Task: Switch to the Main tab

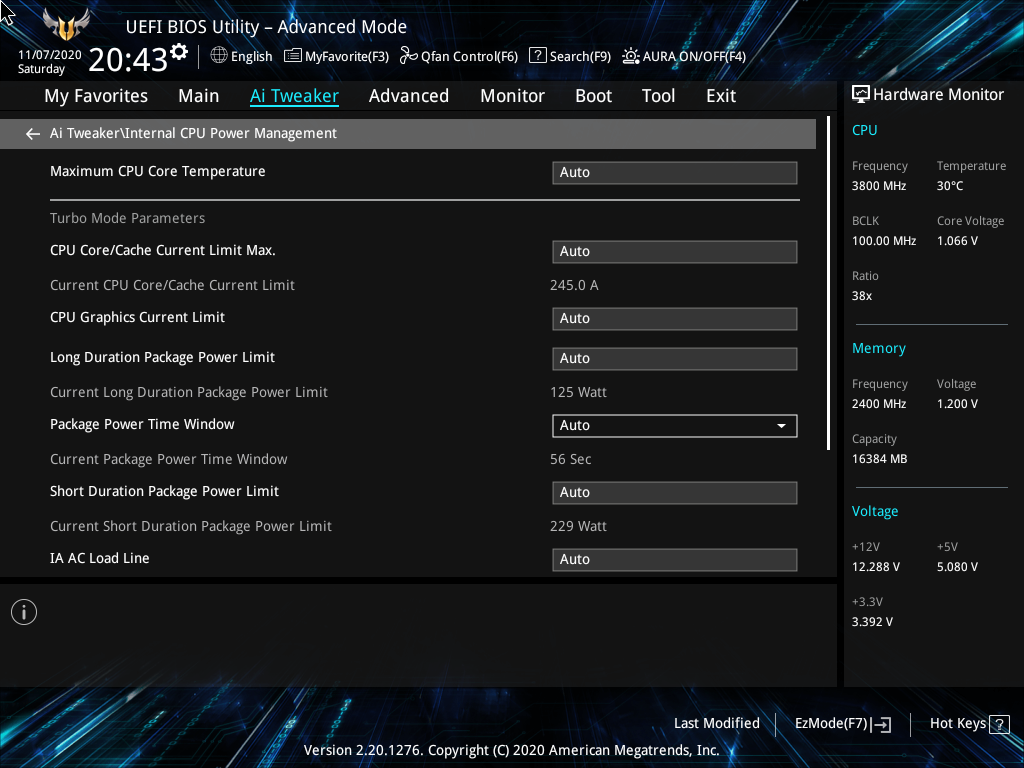Action: [x=199, y=96]
